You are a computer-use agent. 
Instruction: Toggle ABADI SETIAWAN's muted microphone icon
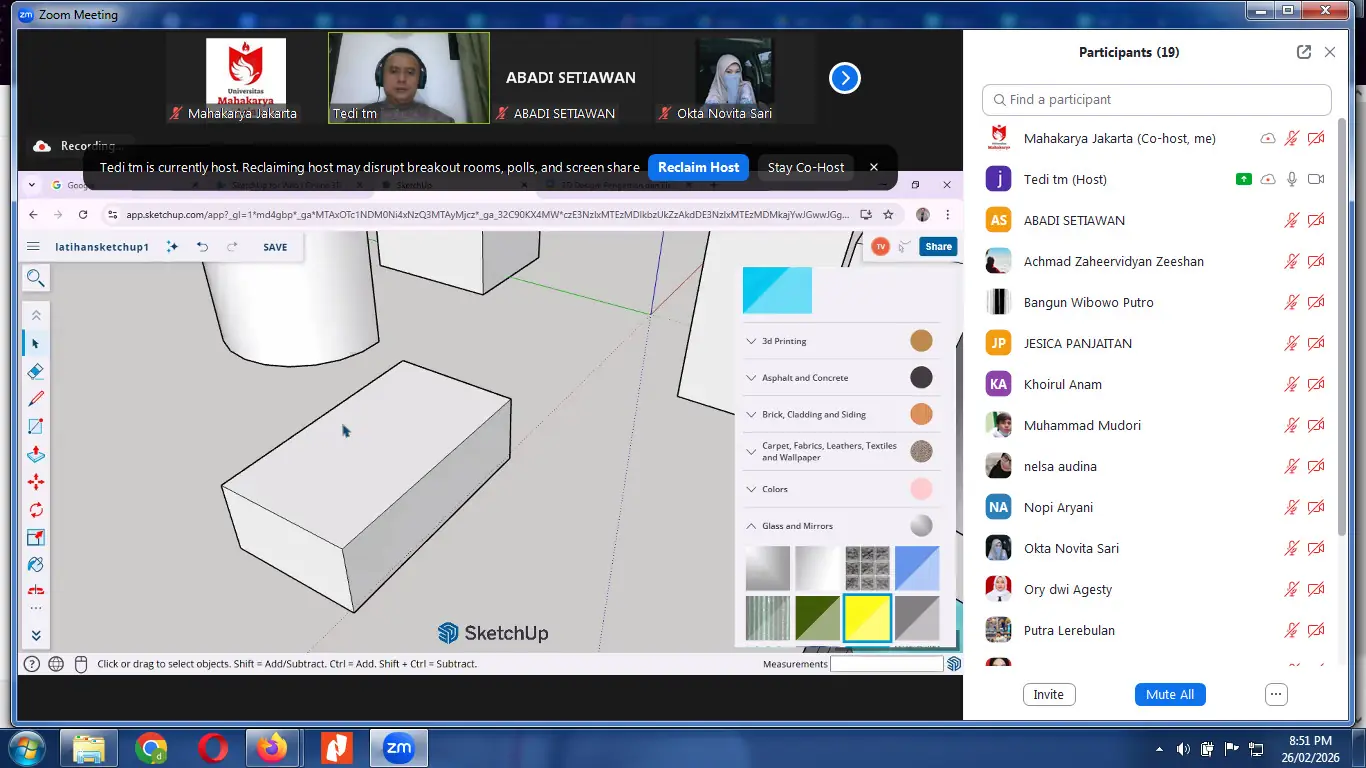coord(1292,220)
